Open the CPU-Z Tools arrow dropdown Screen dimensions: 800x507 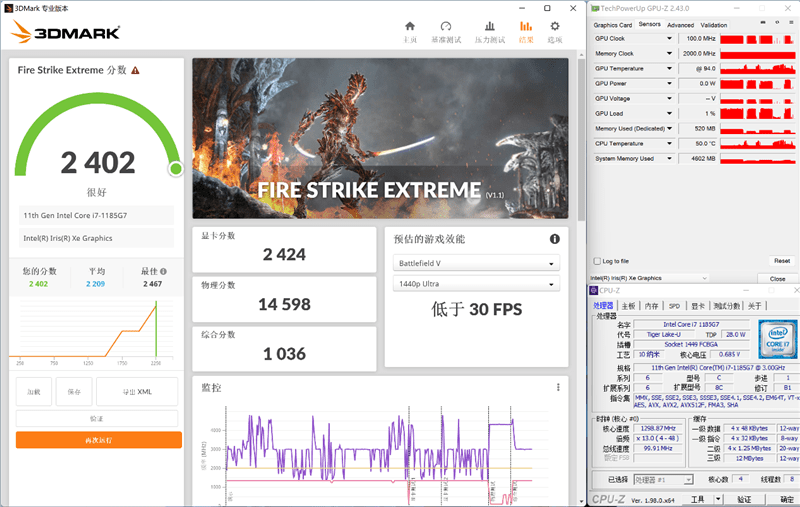coord(718,499)
